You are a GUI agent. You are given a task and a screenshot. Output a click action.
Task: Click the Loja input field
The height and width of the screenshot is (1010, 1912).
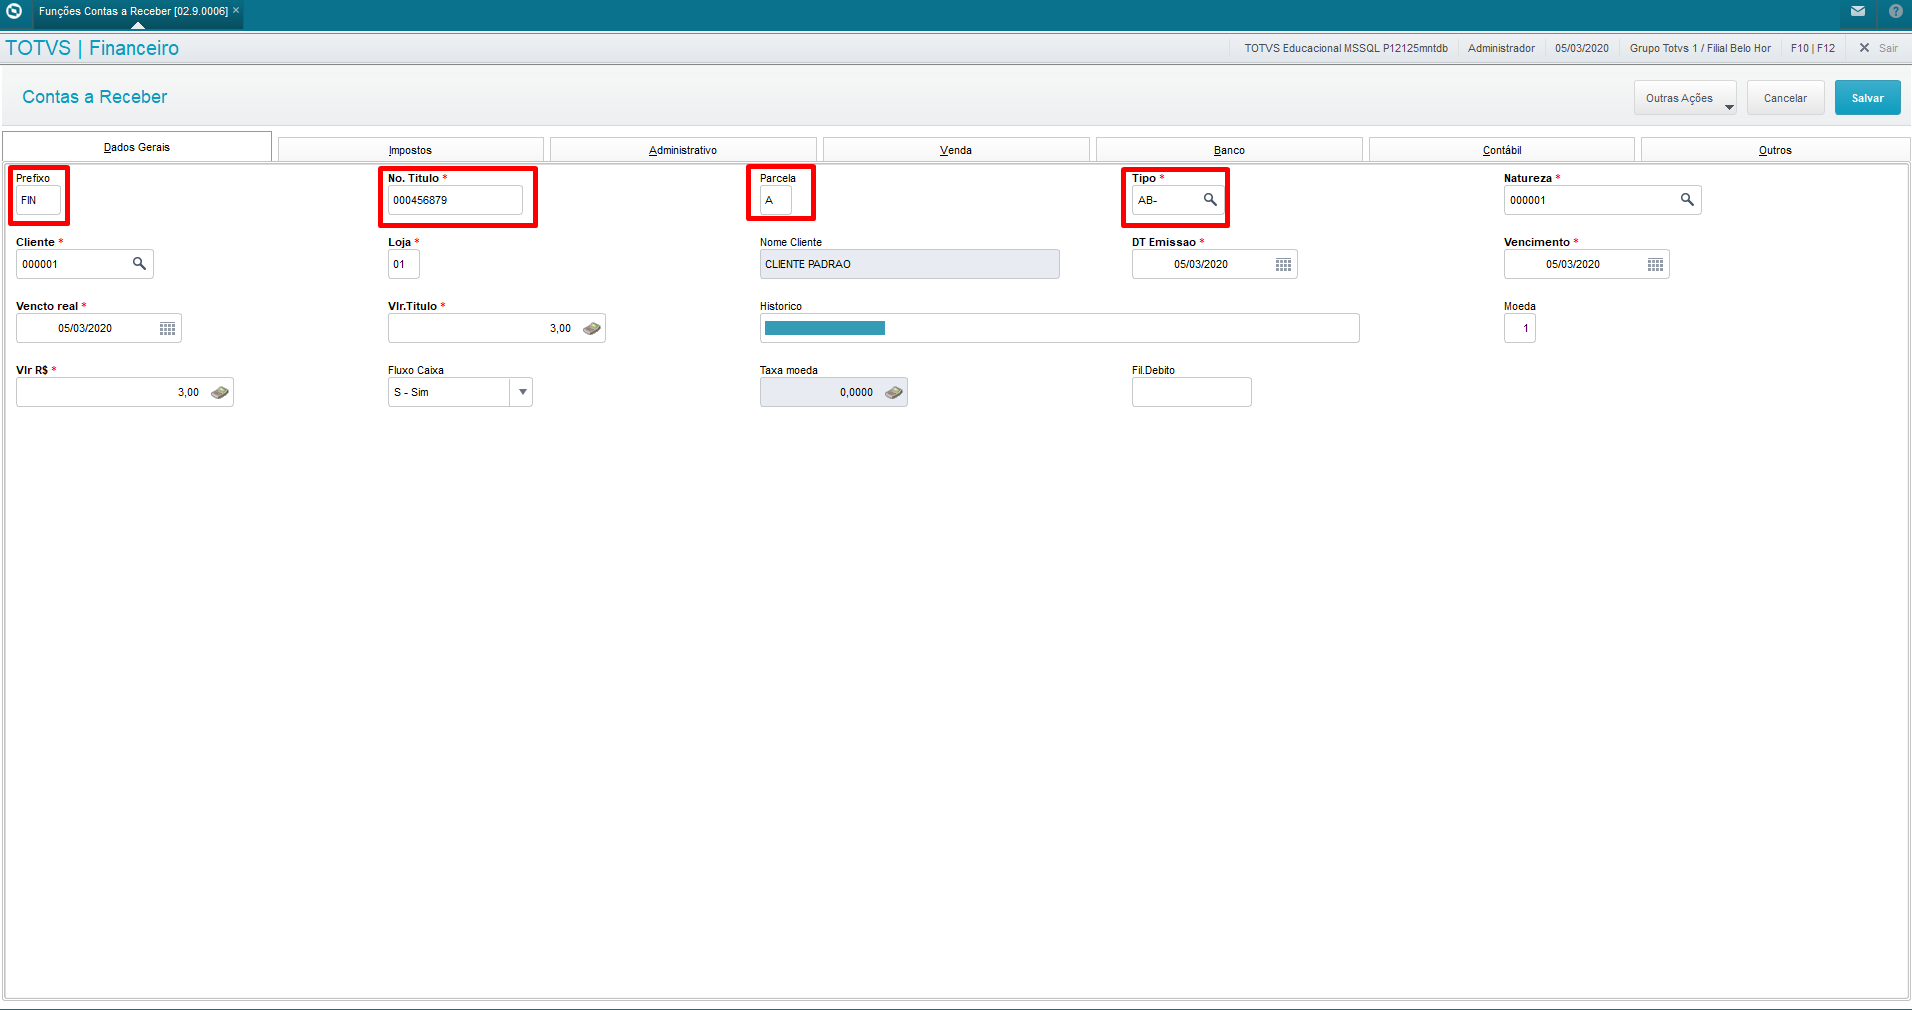pos(404,264)
